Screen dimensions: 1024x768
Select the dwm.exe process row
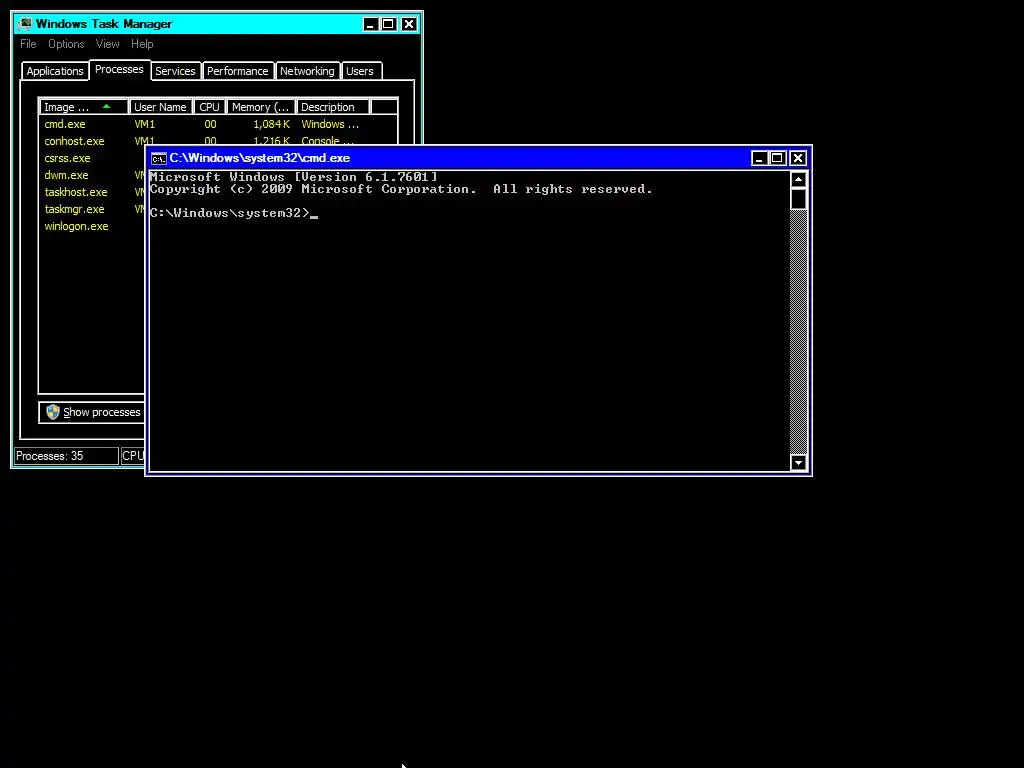tap(93, 175)
